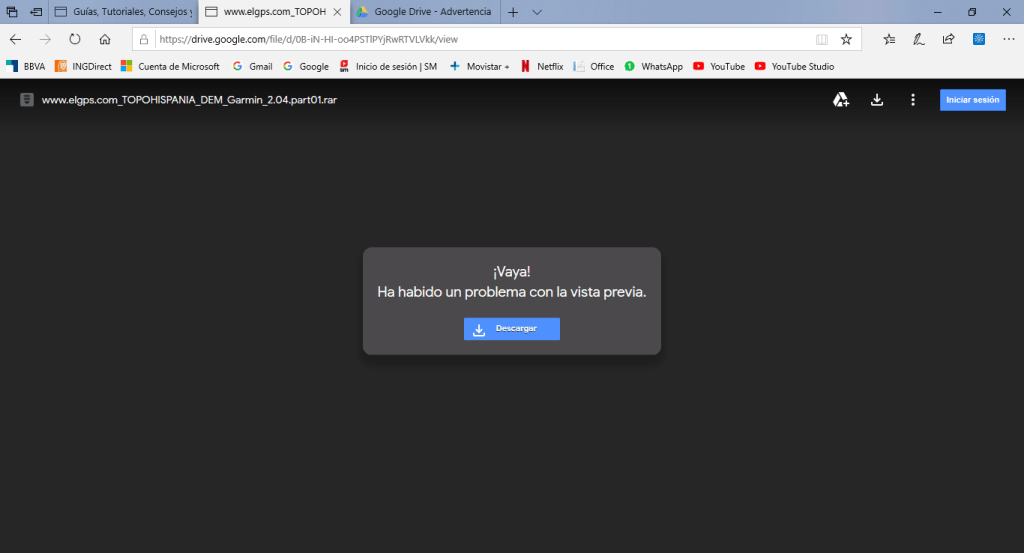Viewport: 1024px width, 553px height.
Task: Switch to the Google Drive - Advertencia tab
Action: click(424, 12)
